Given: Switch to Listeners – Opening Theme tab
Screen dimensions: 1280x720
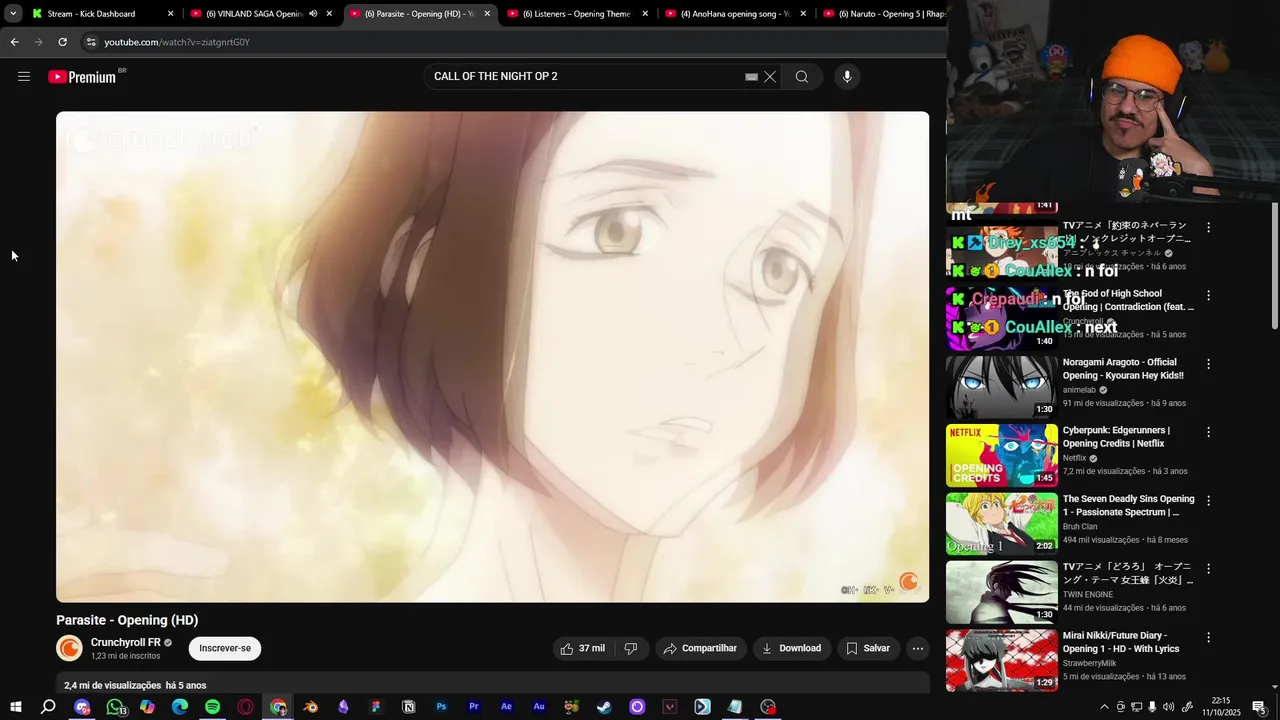Looking at the screenshot, I should [577, 14].
